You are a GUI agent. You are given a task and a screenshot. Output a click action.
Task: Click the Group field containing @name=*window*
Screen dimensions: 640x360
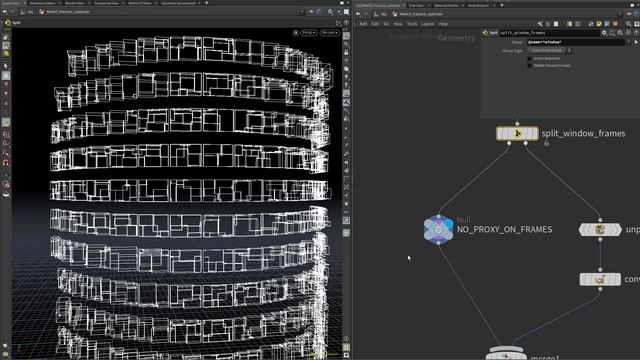click(x=576, y=42)
